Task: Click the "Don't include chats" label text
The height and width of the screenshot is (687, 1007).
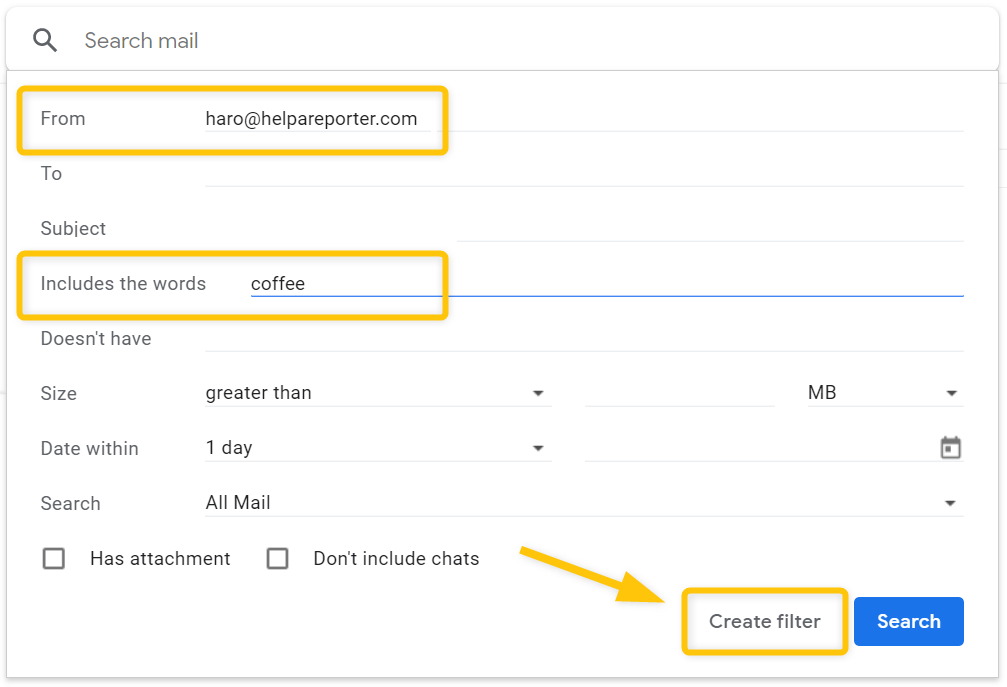Action: (x=396, y=559)
